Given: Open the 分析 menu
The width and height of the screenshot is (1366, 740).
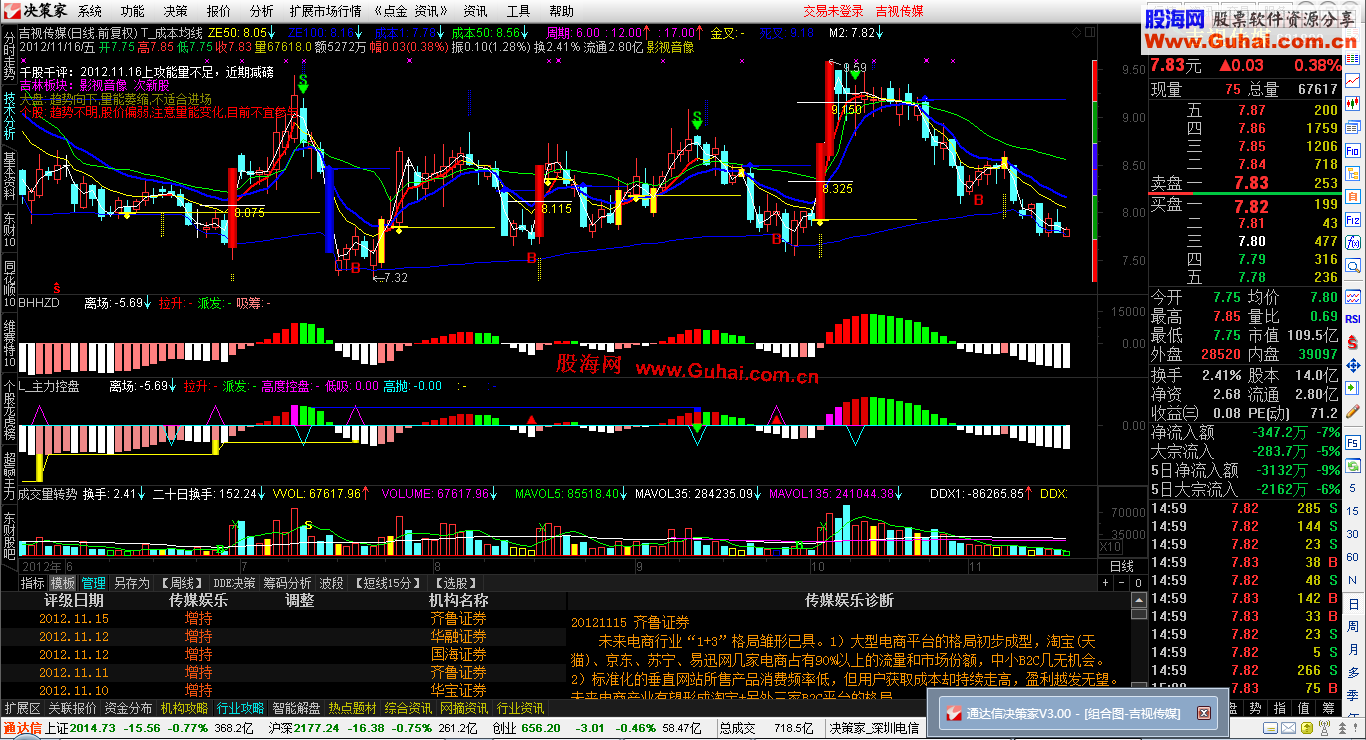Looking at the screenshot, I should 262,11.
